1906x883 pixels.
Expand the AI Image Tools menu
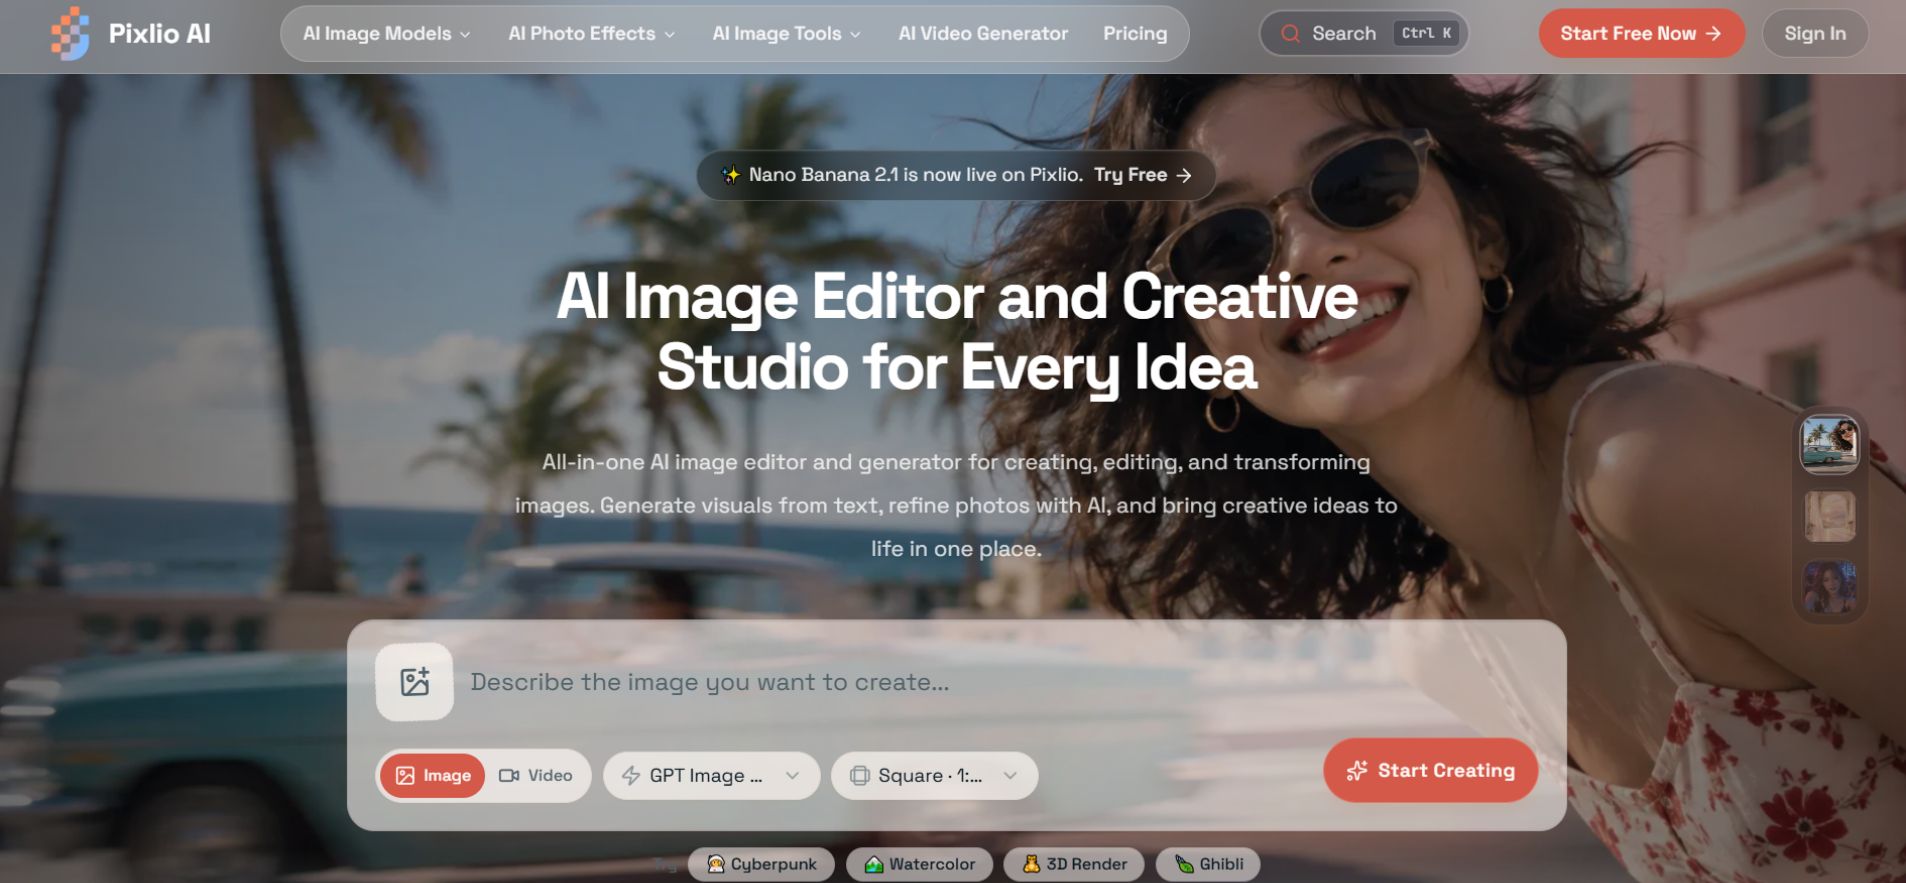click(786, 34)
